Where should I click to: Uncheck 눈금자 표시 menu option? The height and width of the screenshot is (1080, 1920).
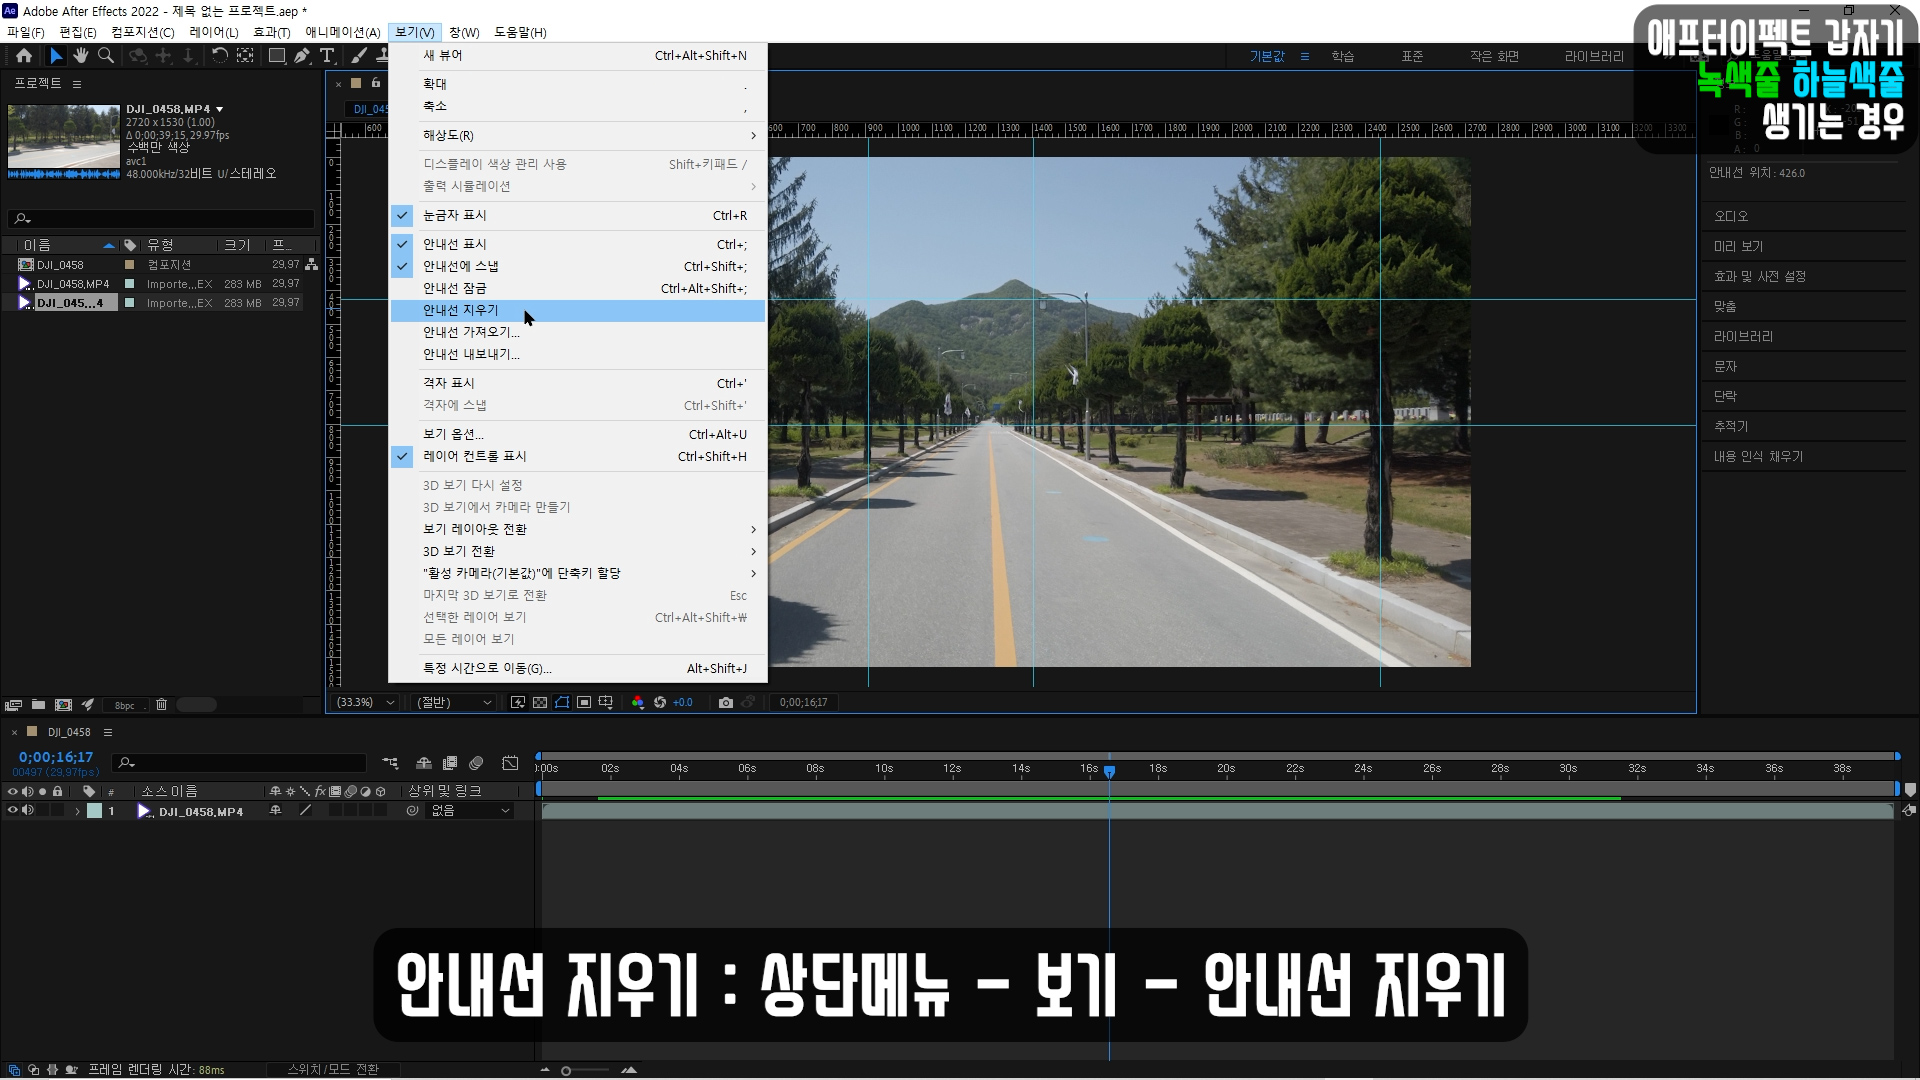(455, 215)
